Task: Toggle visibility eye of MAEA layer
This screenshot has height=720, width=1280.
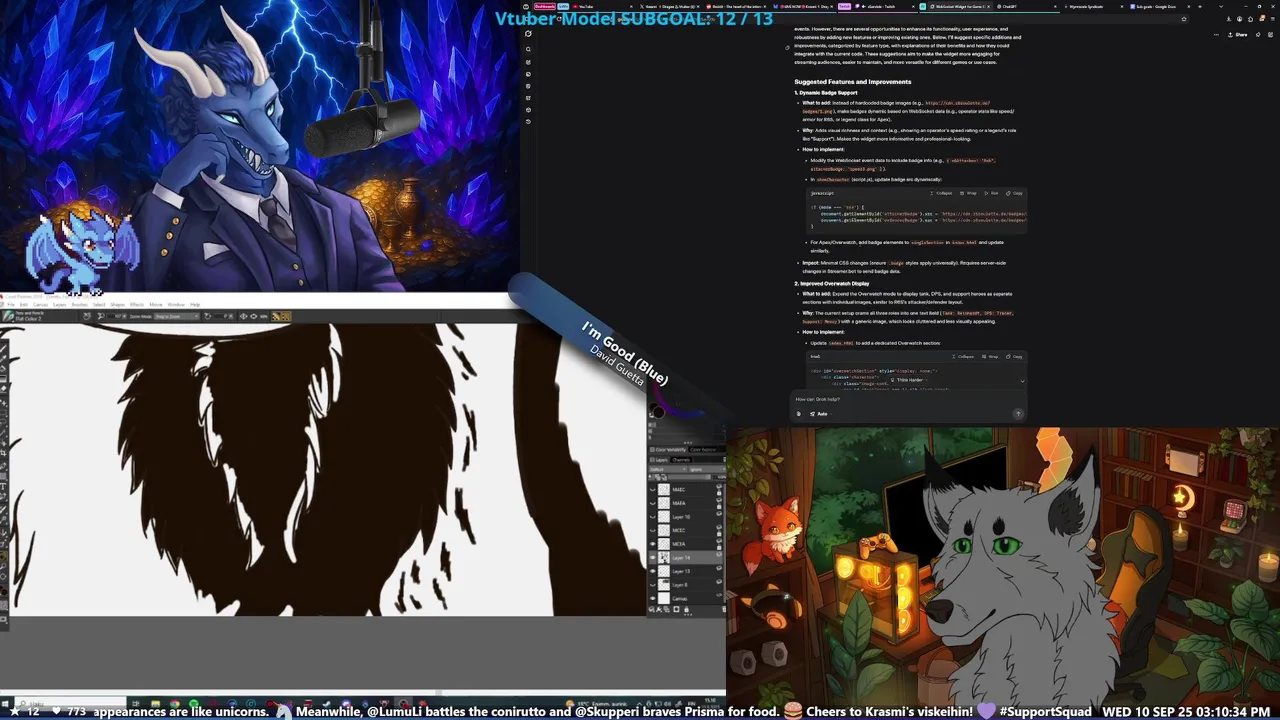Action: click(x=652, y=503)
